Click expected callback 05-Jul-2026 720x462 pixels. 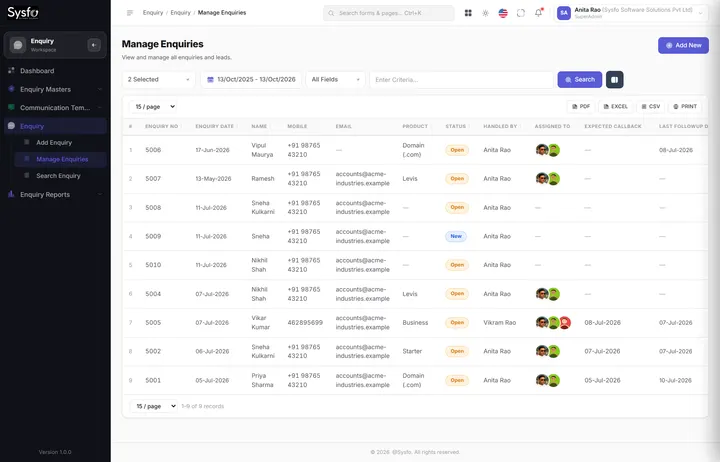602,380
